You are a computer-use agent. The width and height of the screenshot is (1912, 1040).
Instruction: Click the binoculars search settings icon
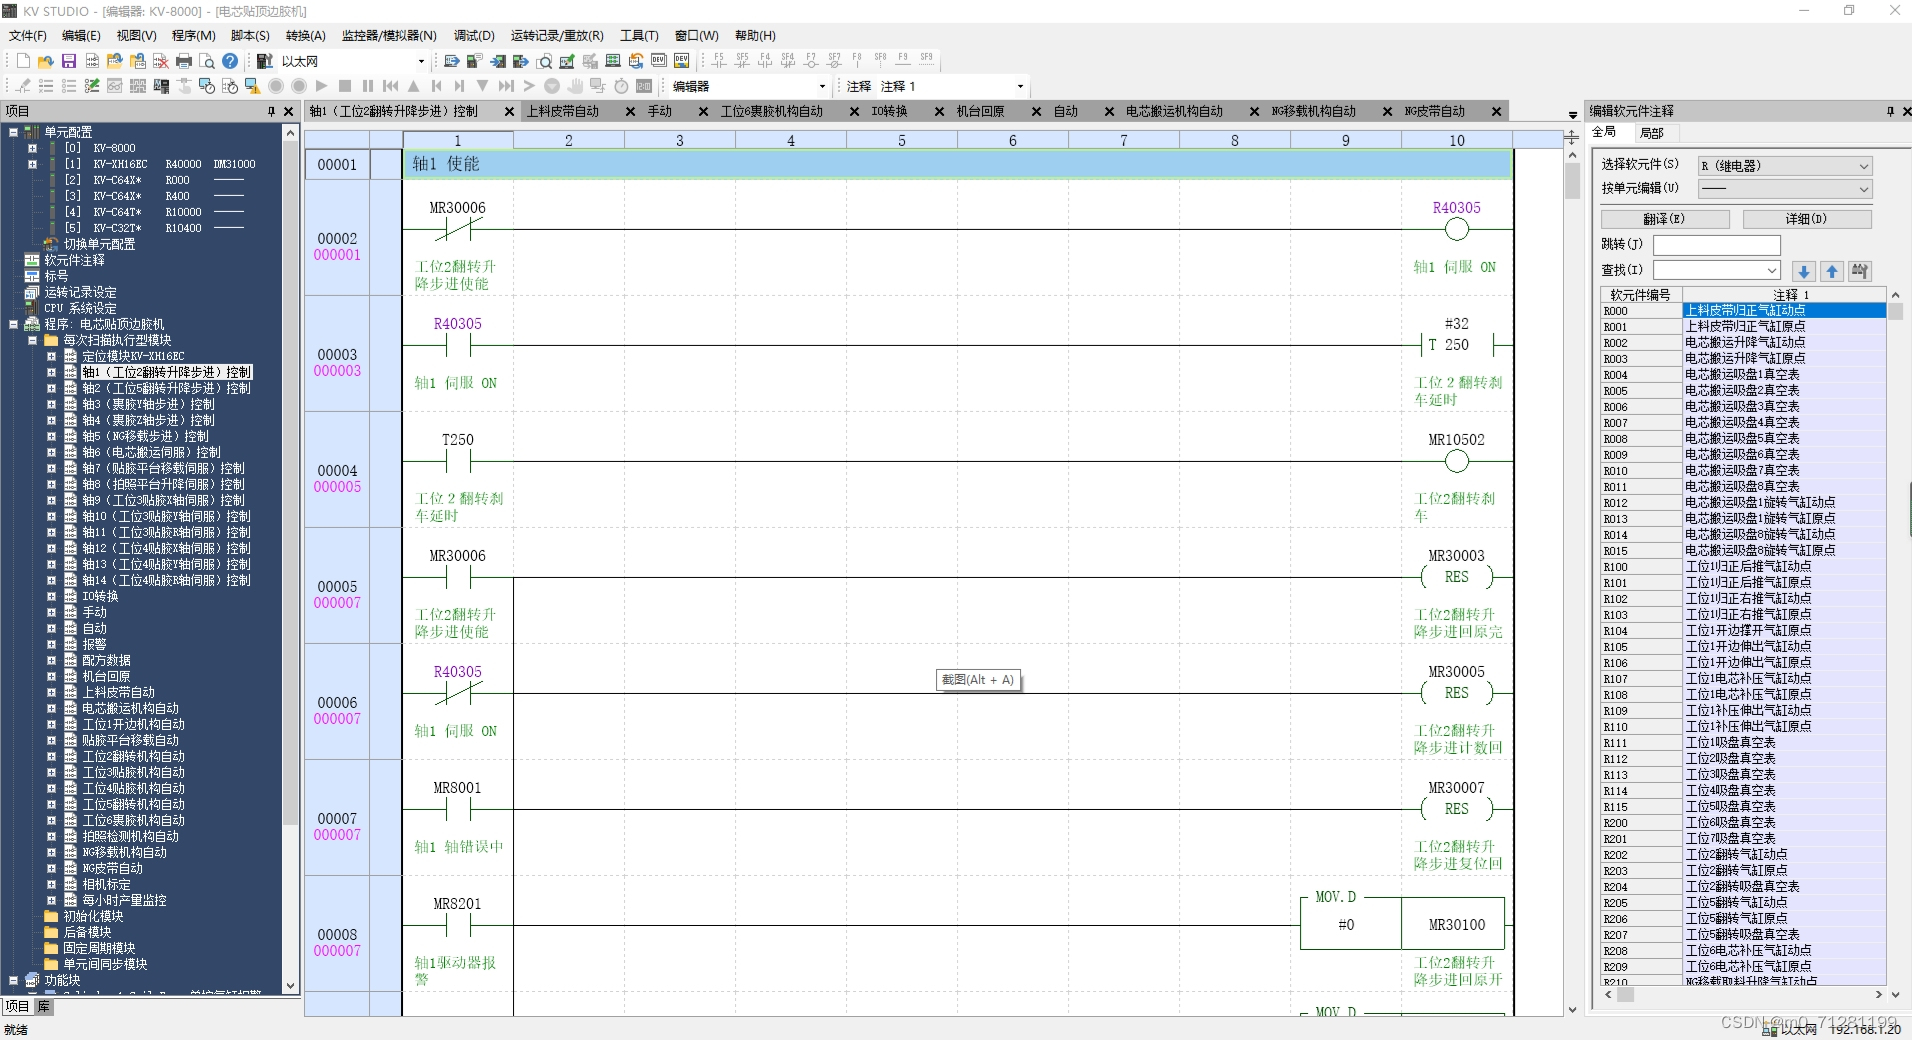(x=1860, y=271)
